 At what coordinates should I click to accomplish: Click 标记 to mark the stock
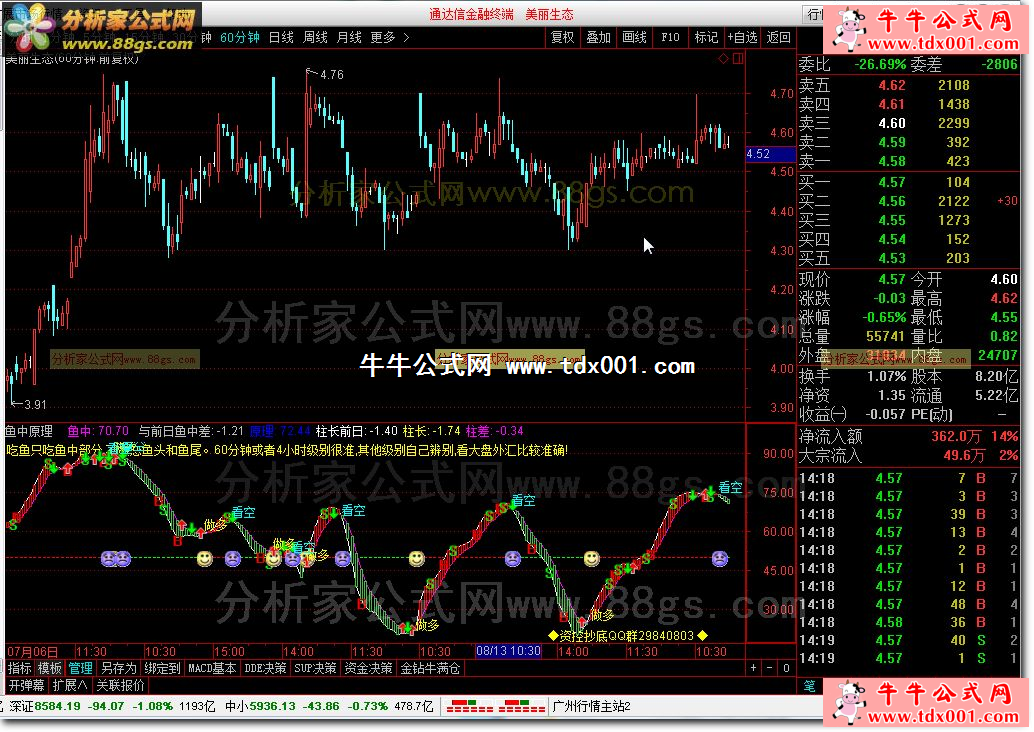click(706, 38)
